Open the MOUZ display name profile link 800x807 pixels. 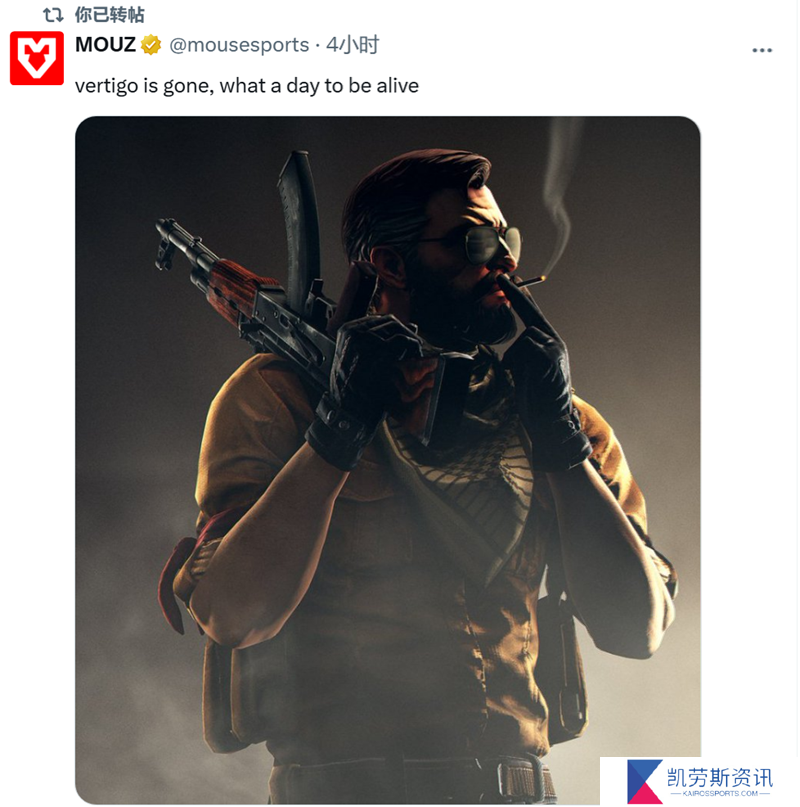[x=106, y=45]
